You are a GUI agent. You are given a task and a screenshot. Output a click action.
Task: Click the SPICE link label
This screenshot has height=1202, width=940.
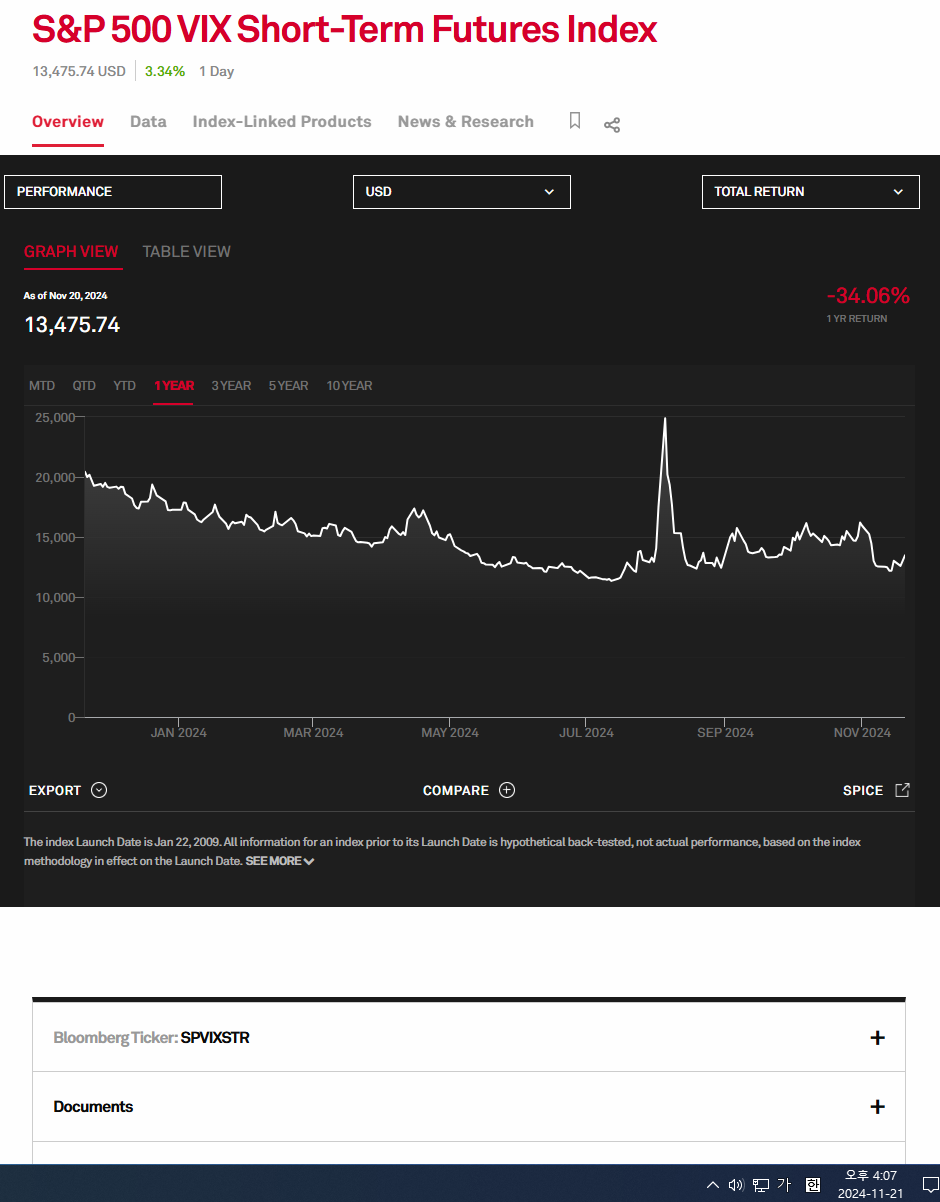[x=863, y=790]
